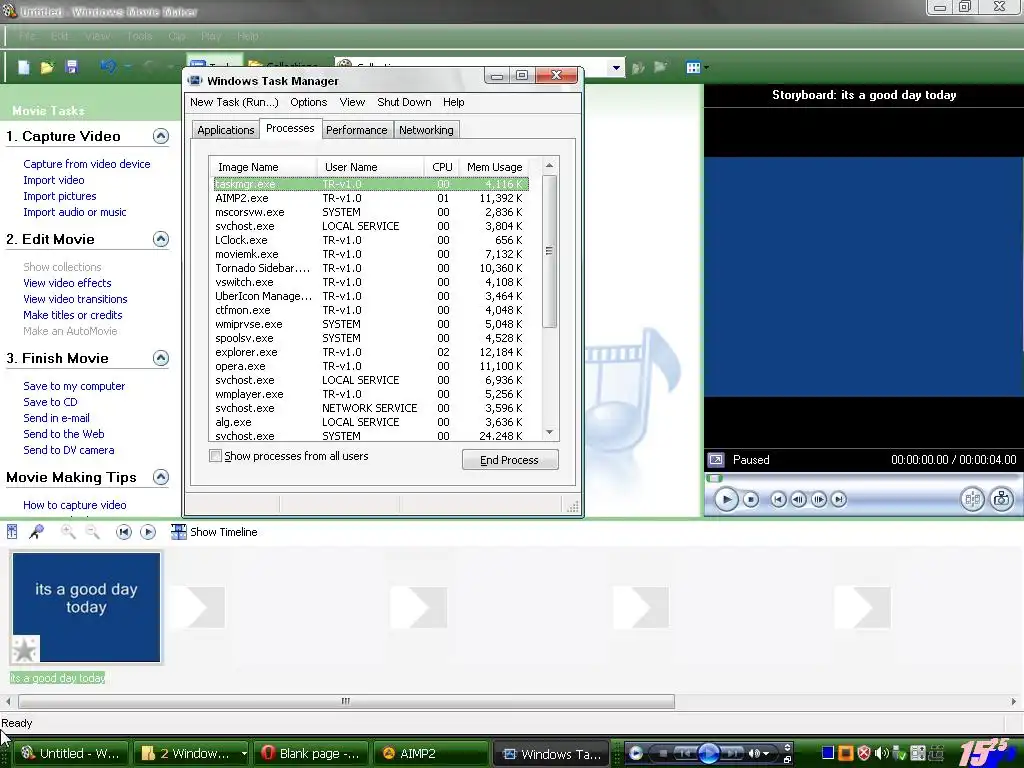Click the preview monitor seek bar
Image resolution: width=1024 pixels, height=768 pixels.
pos(862,478)
